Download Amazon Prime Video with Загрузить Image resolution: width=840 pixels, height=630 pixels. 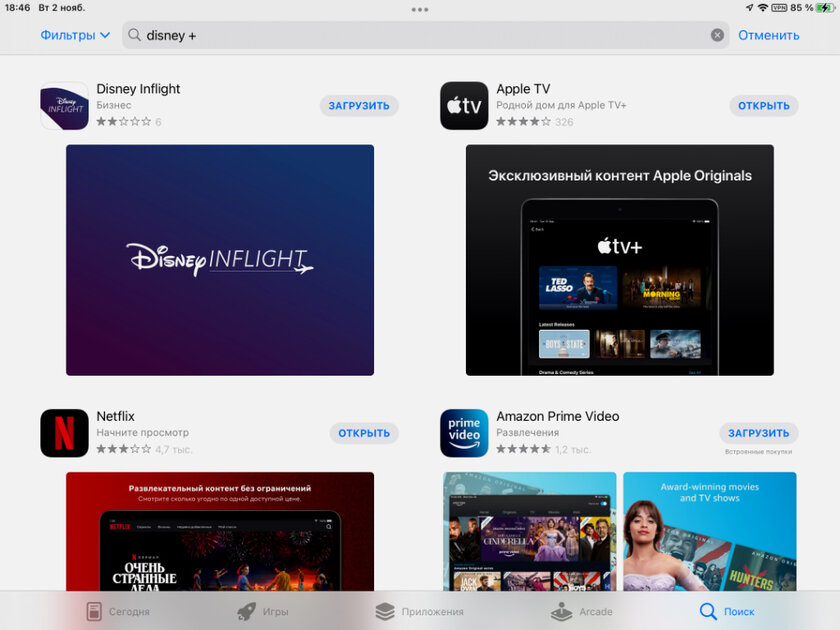[759, 433]
